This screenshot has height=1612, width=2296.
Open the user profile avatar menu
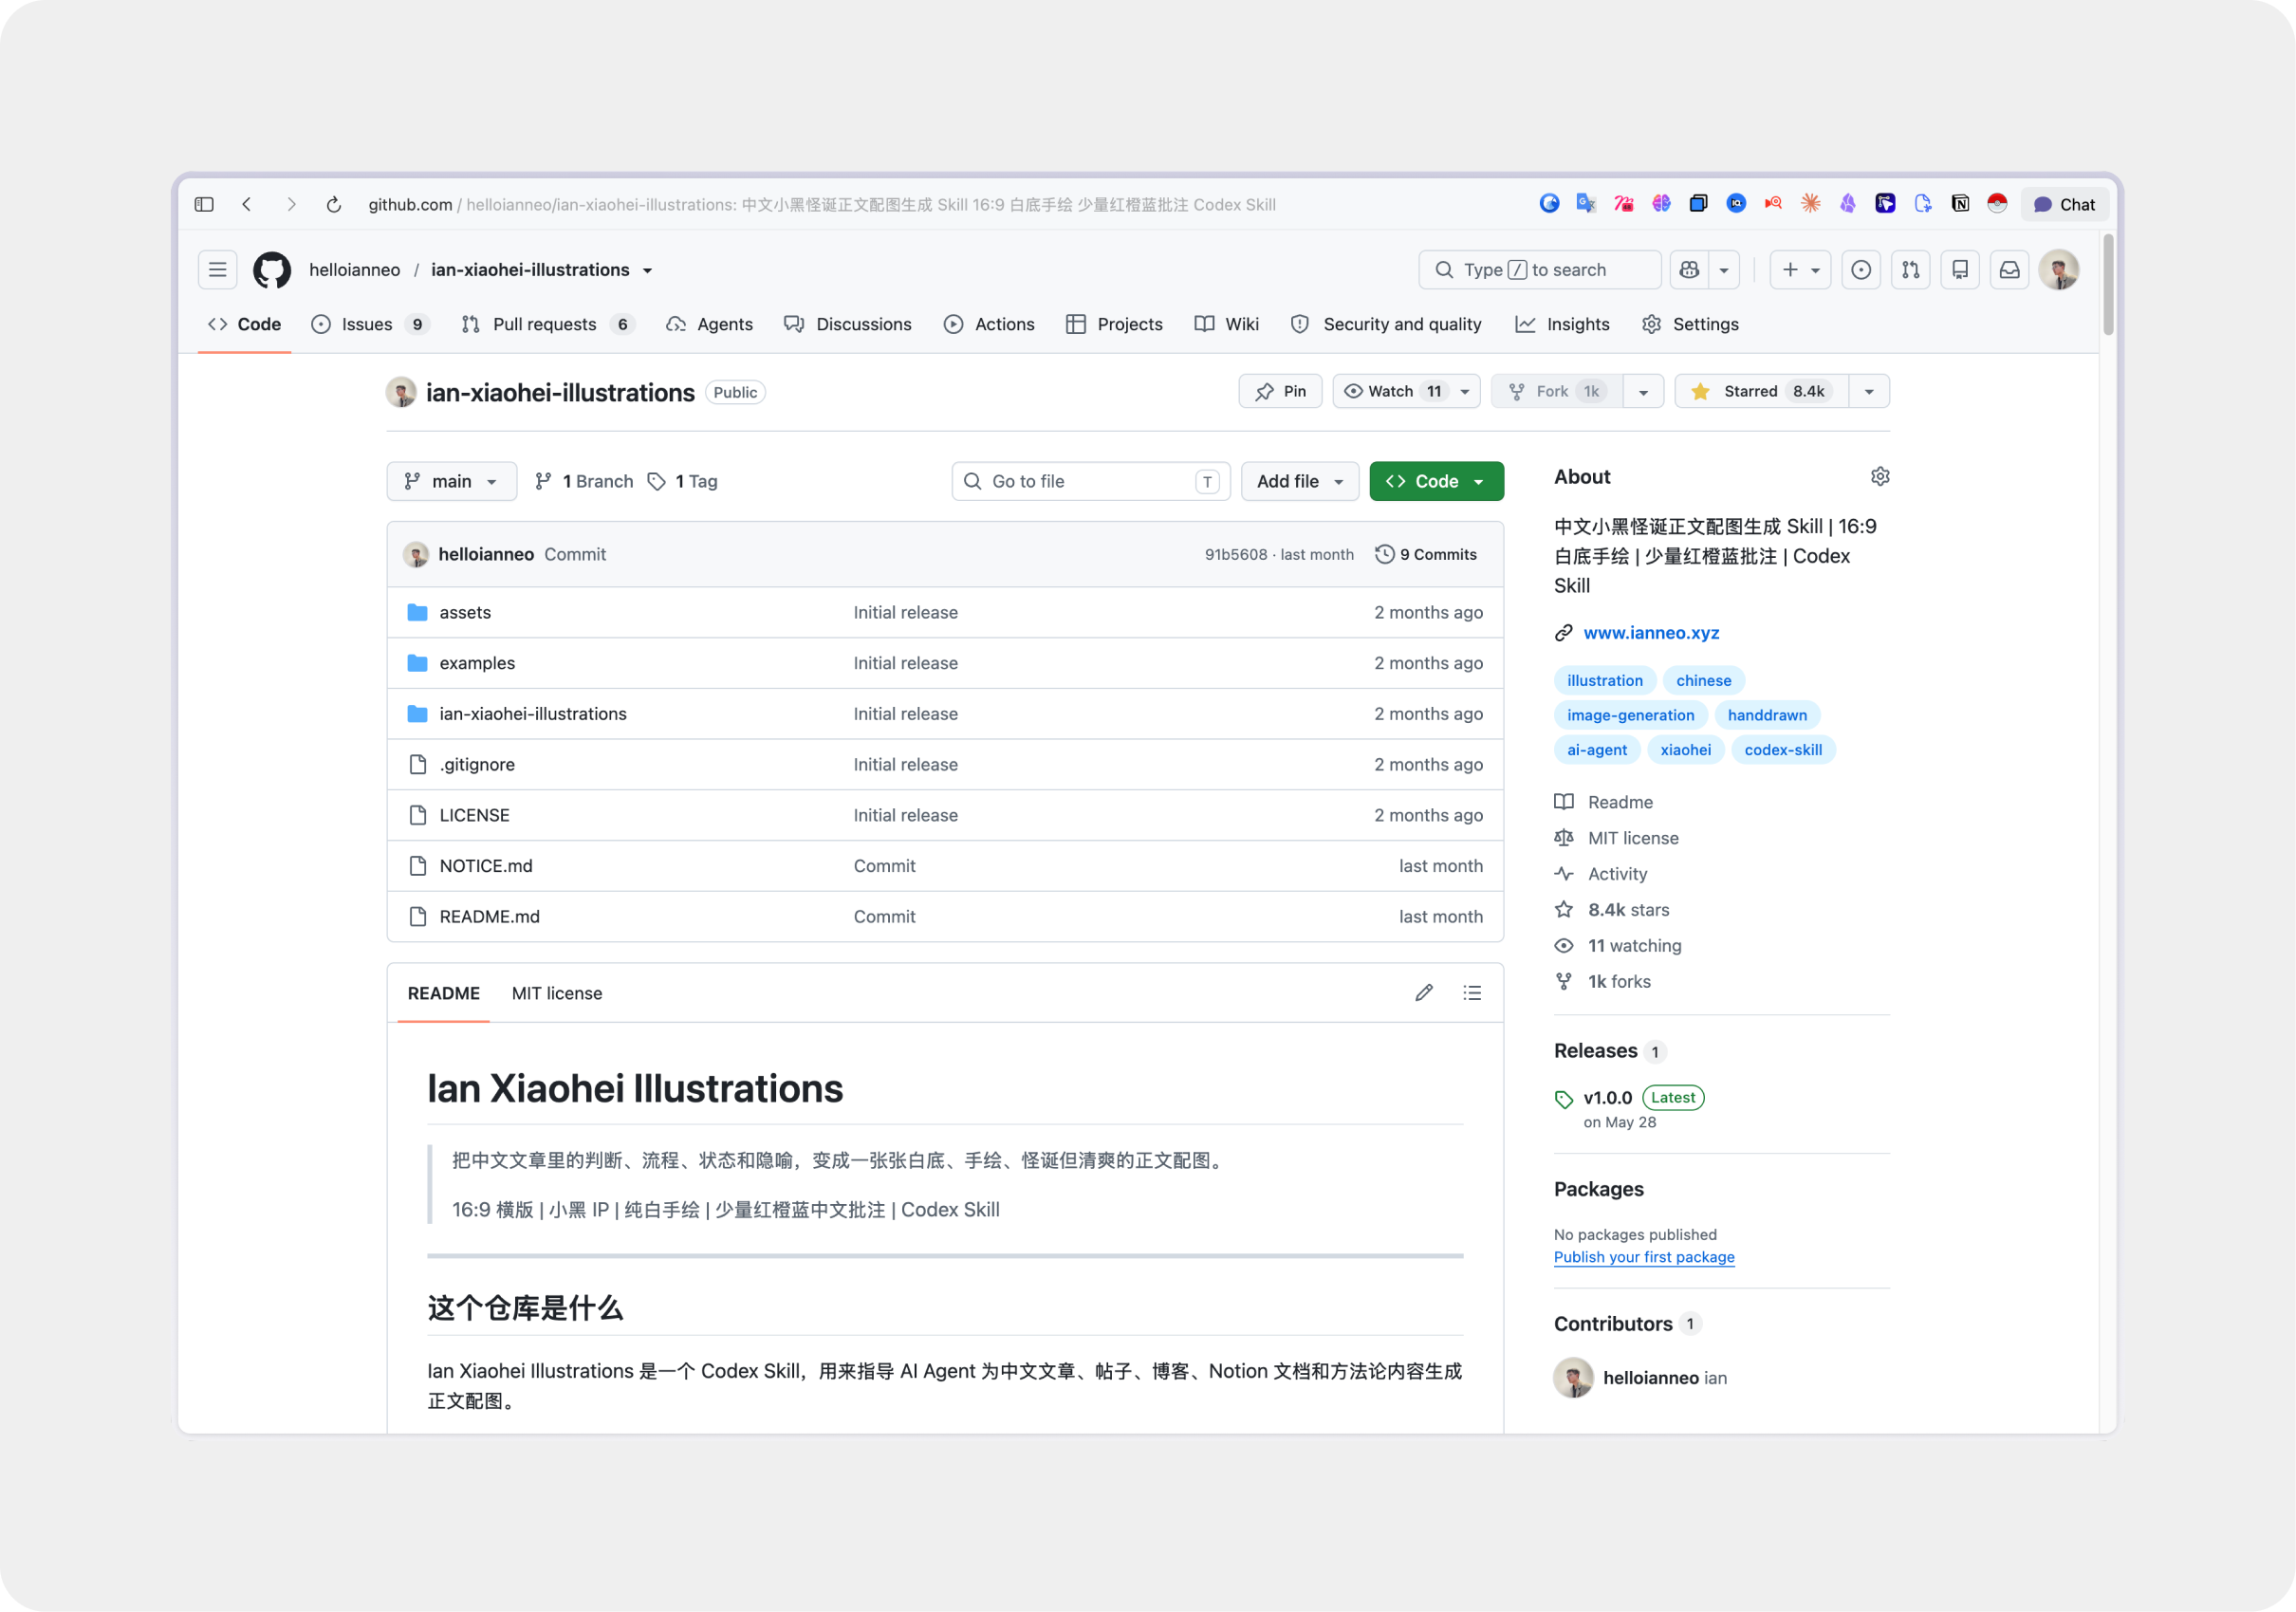pos(2059,270)
